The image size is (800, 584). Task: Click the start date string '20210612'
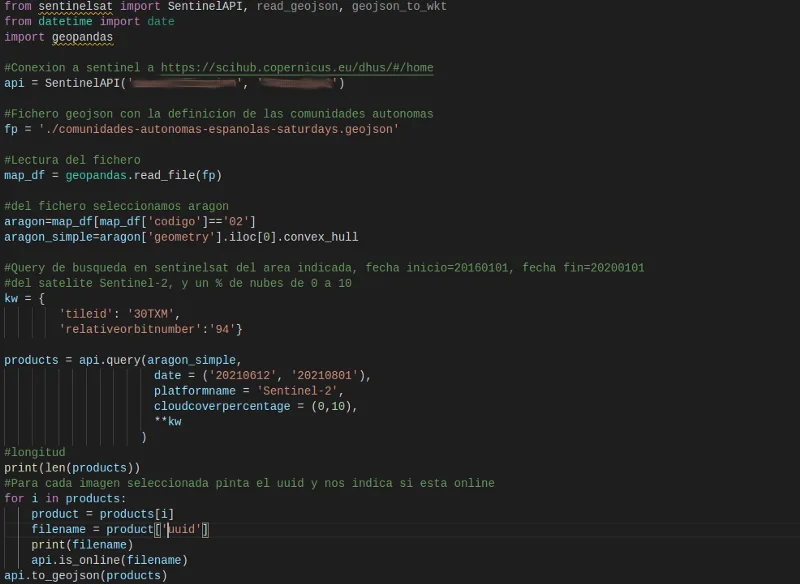[x=242, y=375]
